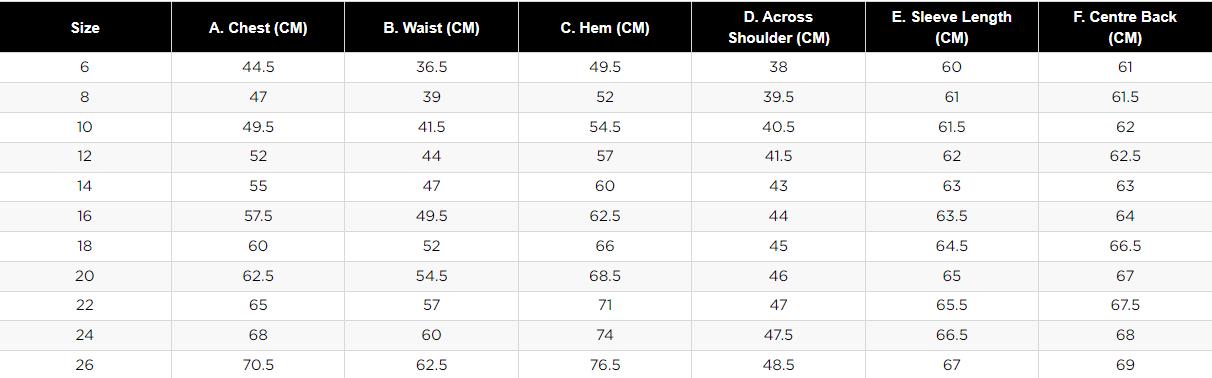Viewport: 1212px width, 378px height.
Task: Click waist value 49.5 for size 16
Action: pos(431,216)
